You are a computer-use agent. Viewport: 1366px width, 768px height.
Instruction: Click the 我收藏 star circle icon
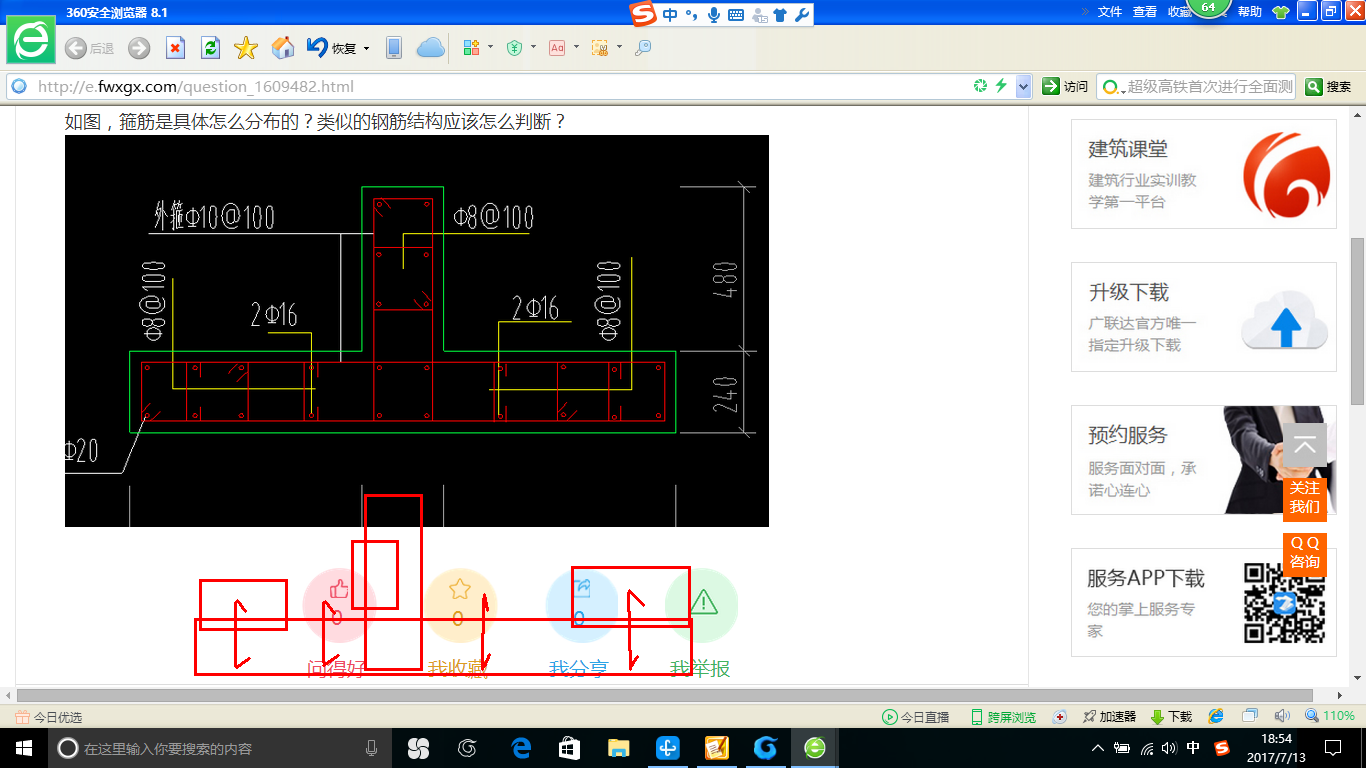click(x=460, y=603)
